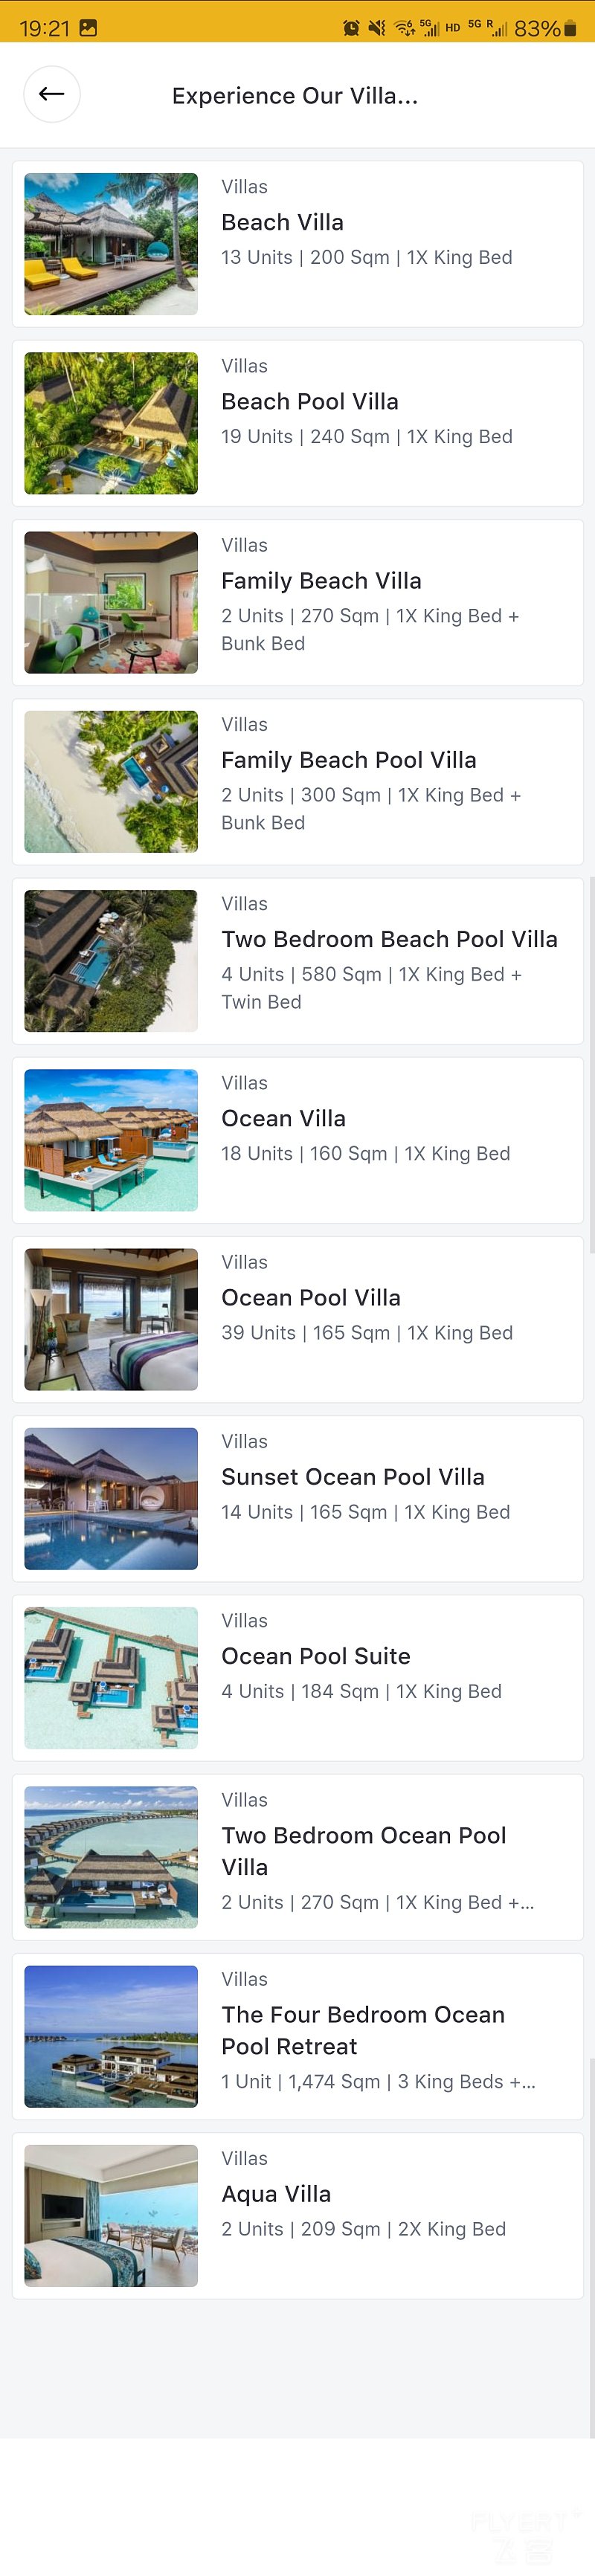This screenshot has width=595, height=2576.
Task: Open Two Bedroom Ocean Pool Villa title
Action: (363, 1851)
